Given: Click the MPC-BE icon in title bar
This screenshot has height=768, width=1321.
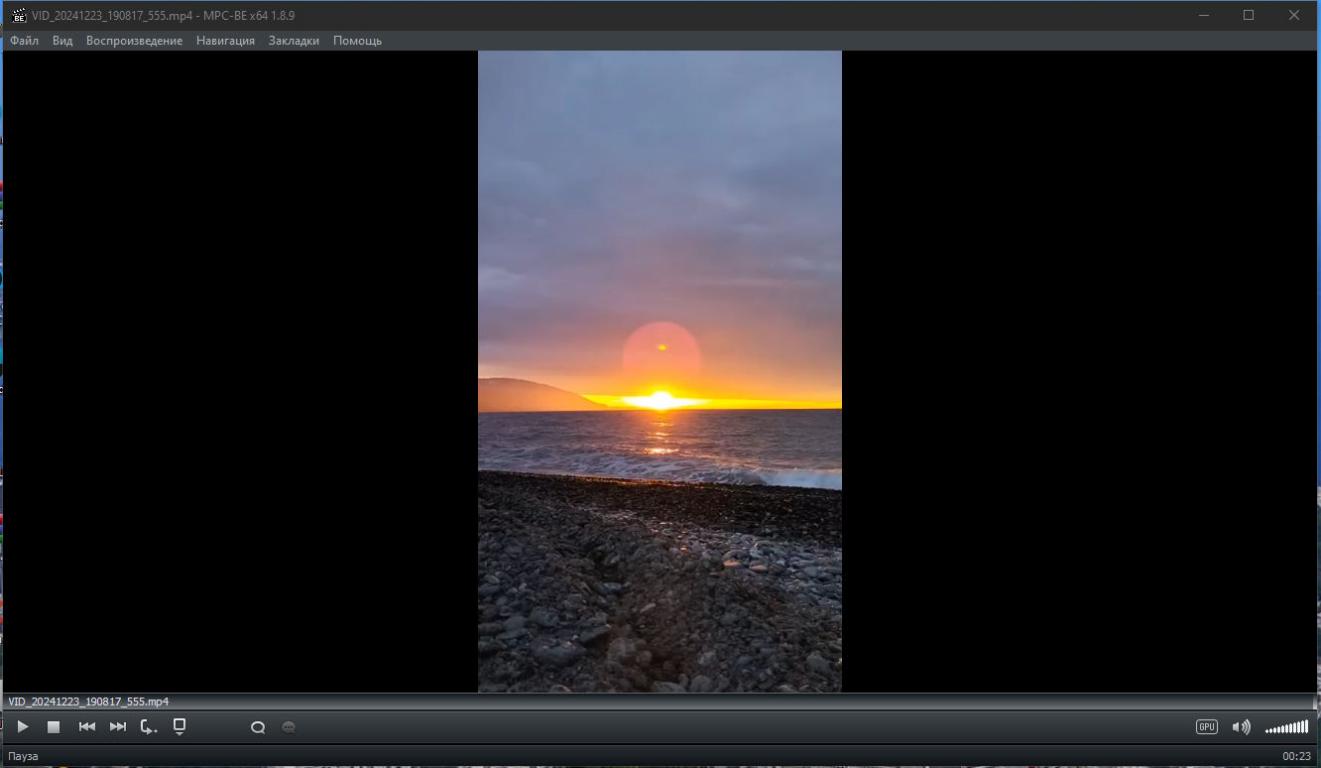Looking at the screenshot, I should pos(19,15).
